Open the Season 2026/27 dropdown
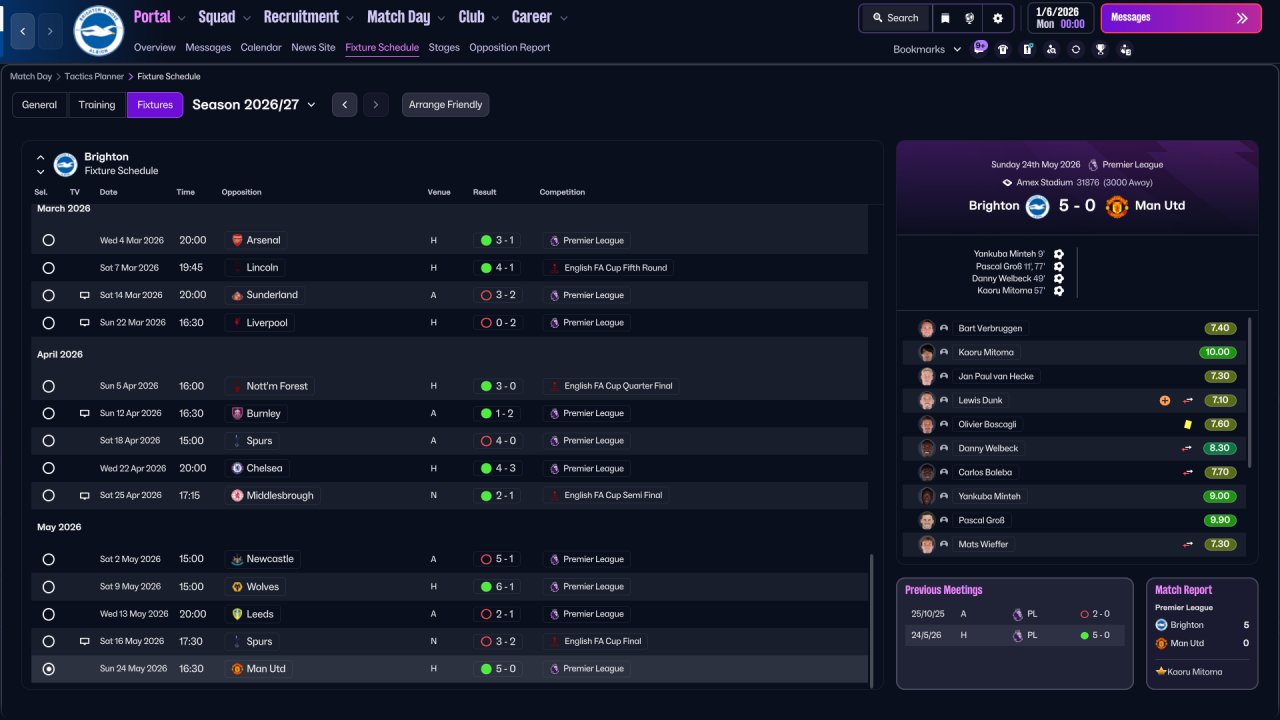The height and width of the screenshot is (720, 1280). coord(254,105)
